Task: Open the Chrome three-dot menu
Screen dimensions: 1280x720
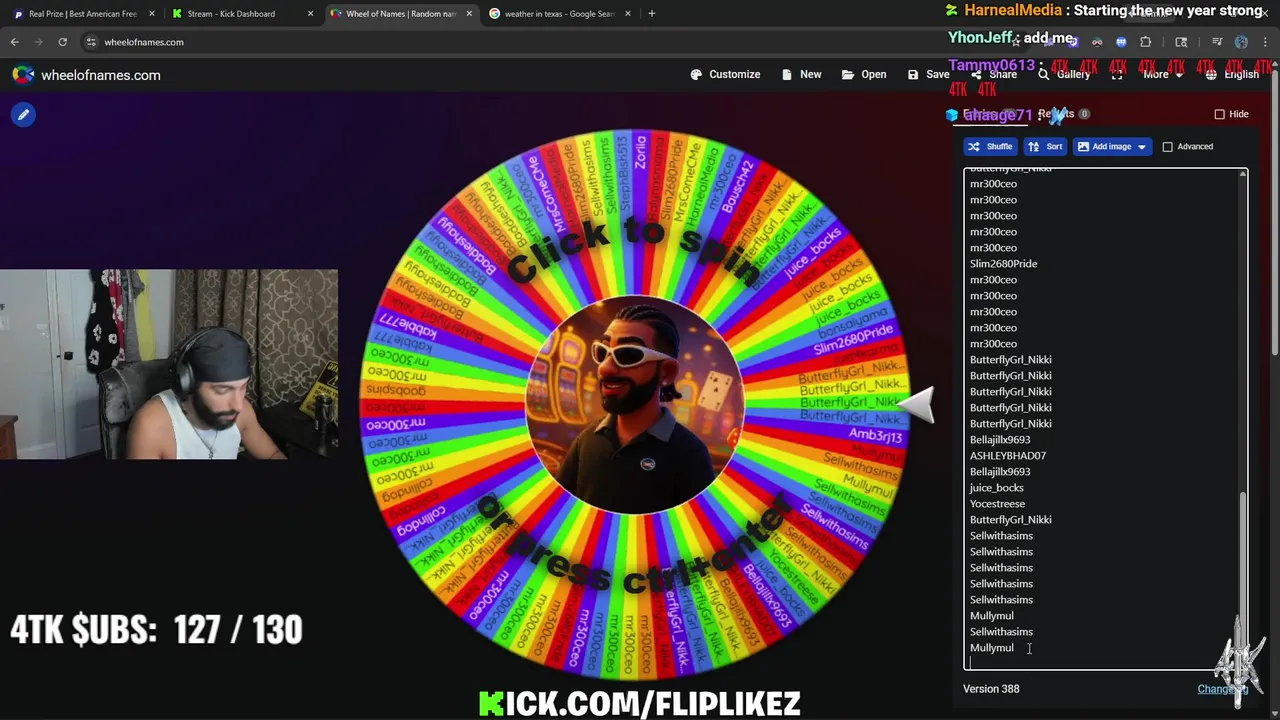Action: [x=1266, y=42]
